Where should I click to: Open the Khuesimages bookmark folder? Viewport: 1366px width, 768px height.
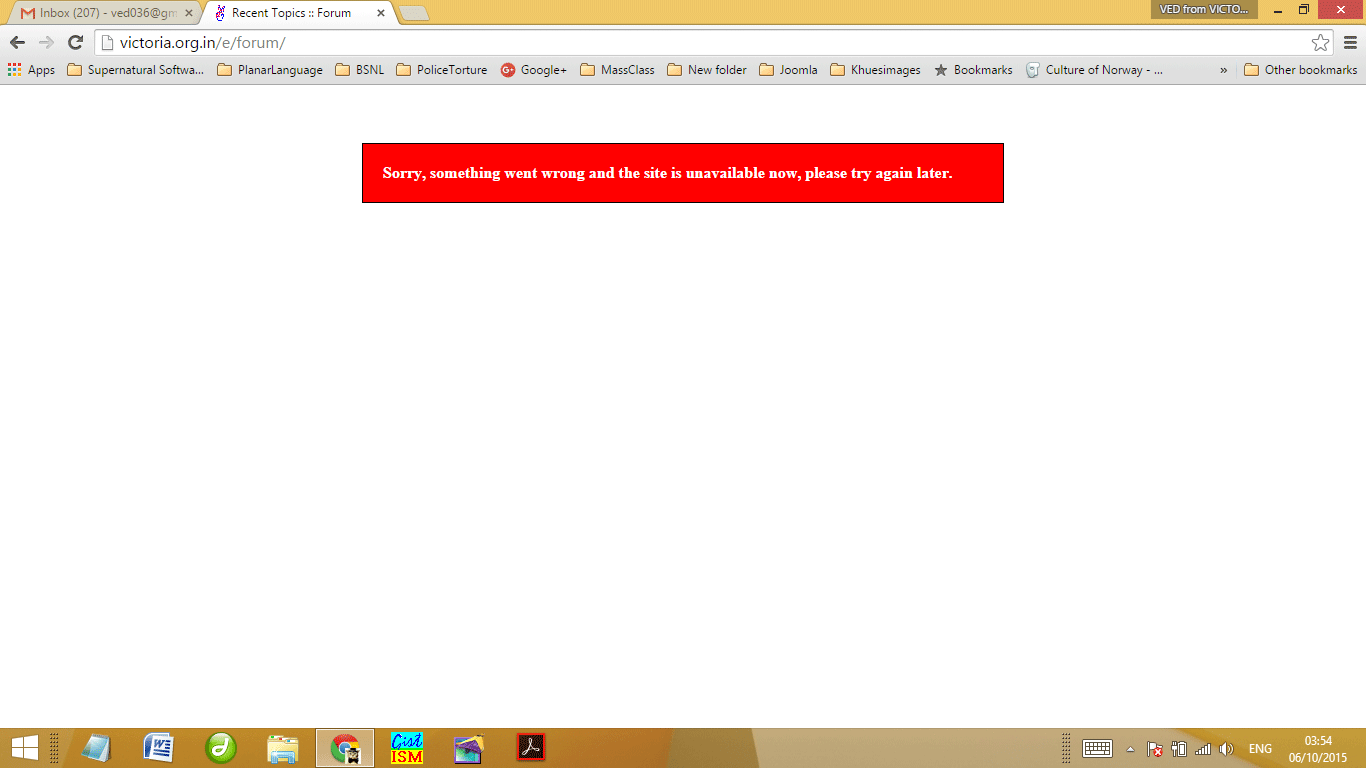pos(875,70)
